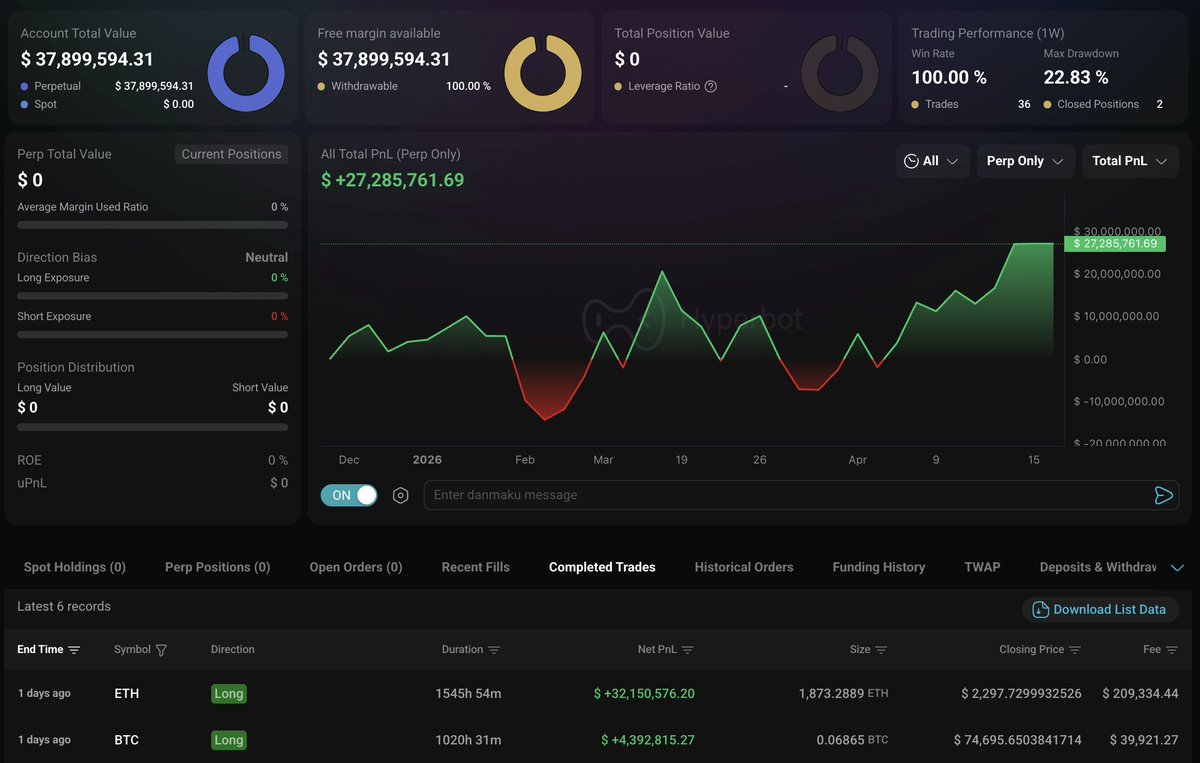1200x763 pixels.
Task: Sort by Size column icon
Action: click(881, 650)
